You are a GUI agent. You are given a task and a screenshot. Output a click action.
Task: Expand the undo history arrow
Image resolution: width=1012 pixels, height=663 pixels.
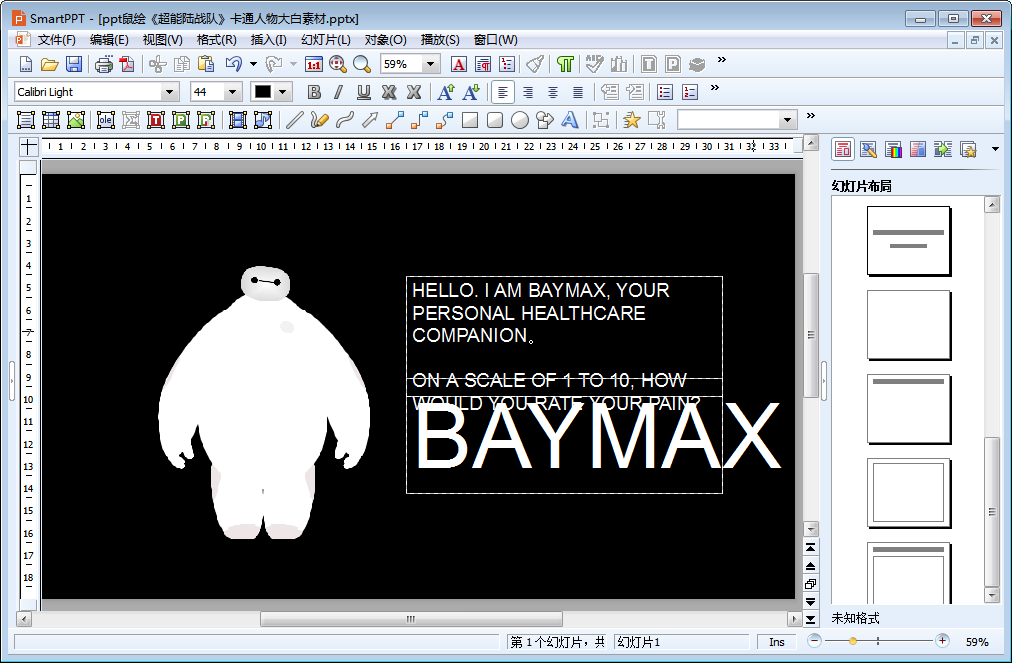[x=254, y=64]
